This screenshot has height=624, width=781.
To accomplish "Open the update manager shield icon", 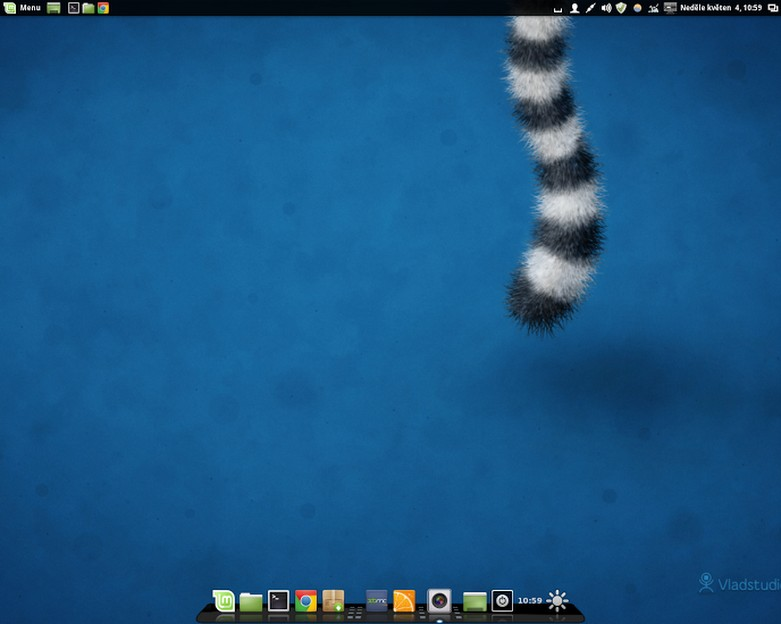I will [621, 8].
